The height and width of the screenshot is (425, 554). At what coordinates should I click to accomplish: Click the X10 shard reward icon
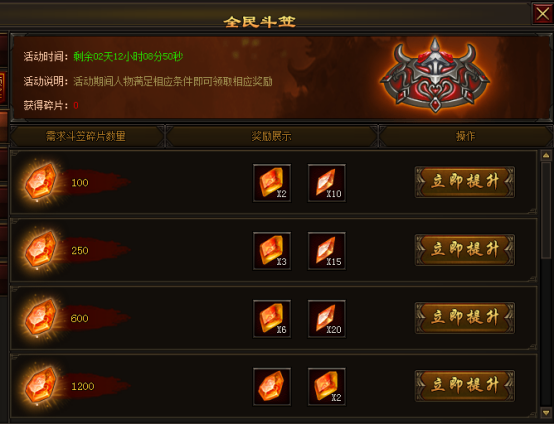point(327,183)
